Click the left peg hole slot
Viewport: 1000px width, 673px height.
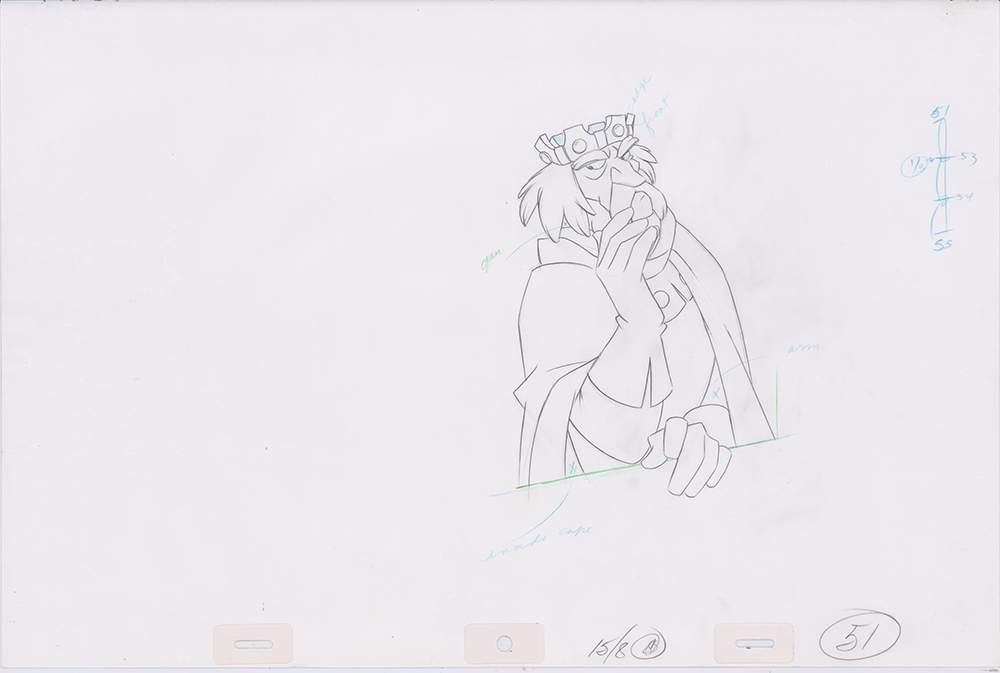(x=253, y=643)
